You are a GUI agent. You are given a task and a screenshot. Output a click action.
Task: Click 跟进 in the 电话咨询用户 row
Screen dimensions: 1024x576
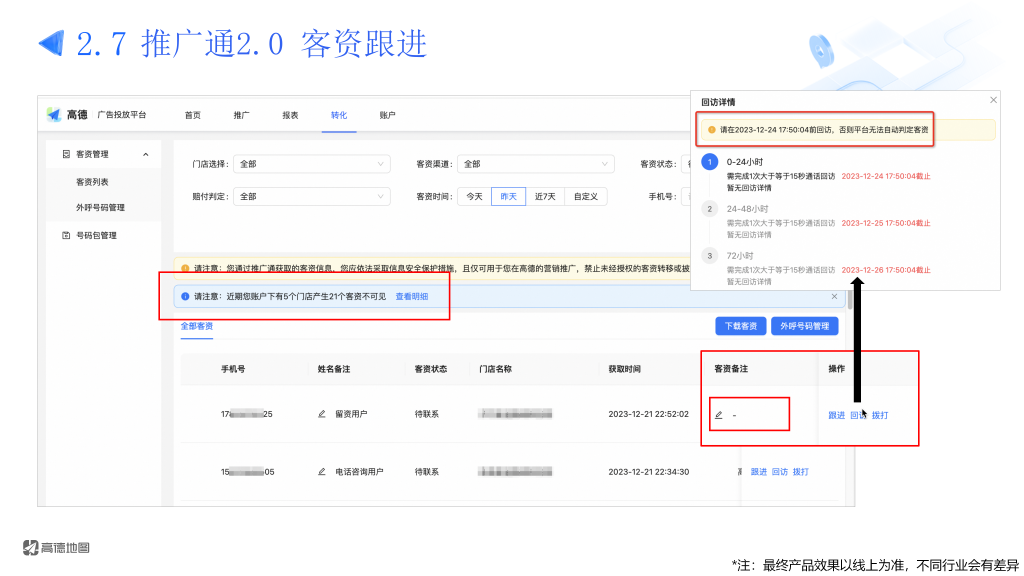tap(758, 472)
